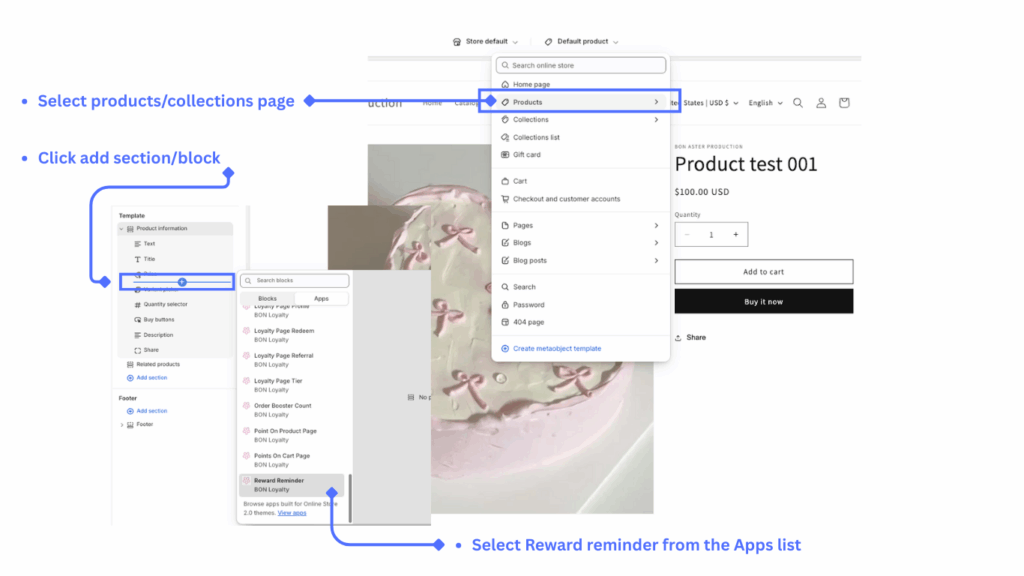Click the Share icon under Buy it now
The height and width of the screenshot is (576, 1024).
tap(680, 337)
